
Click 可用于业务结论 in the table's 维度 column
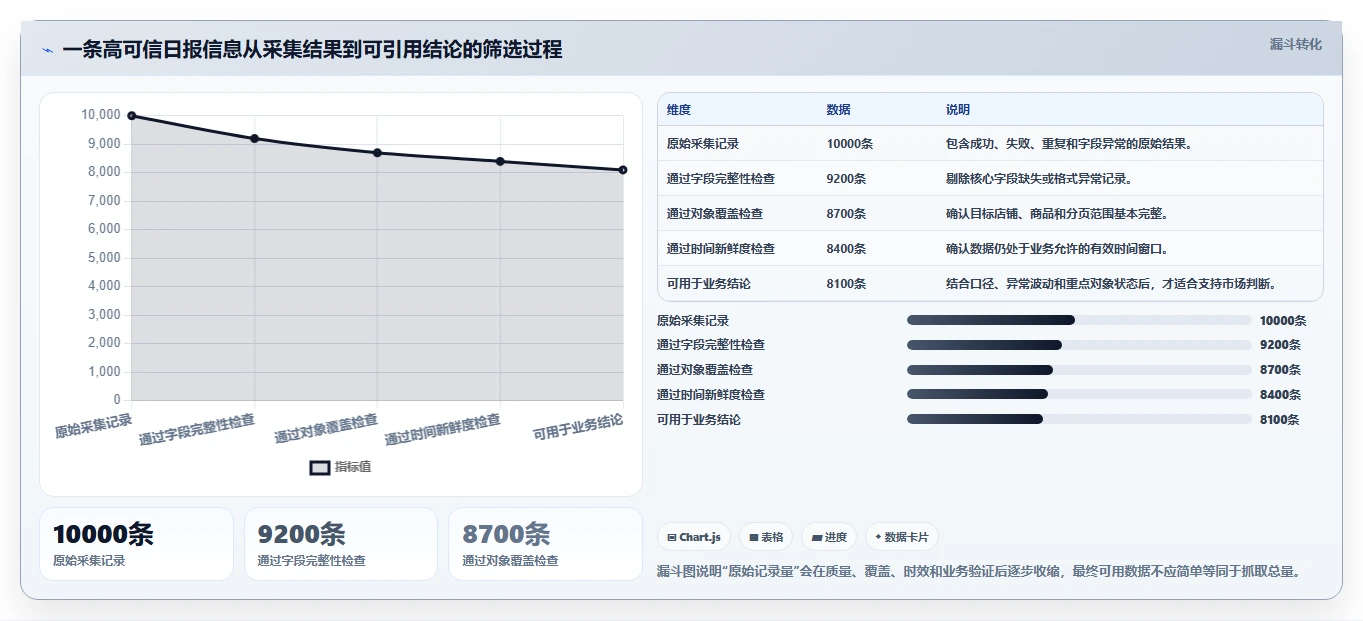(x=709, y=284)
